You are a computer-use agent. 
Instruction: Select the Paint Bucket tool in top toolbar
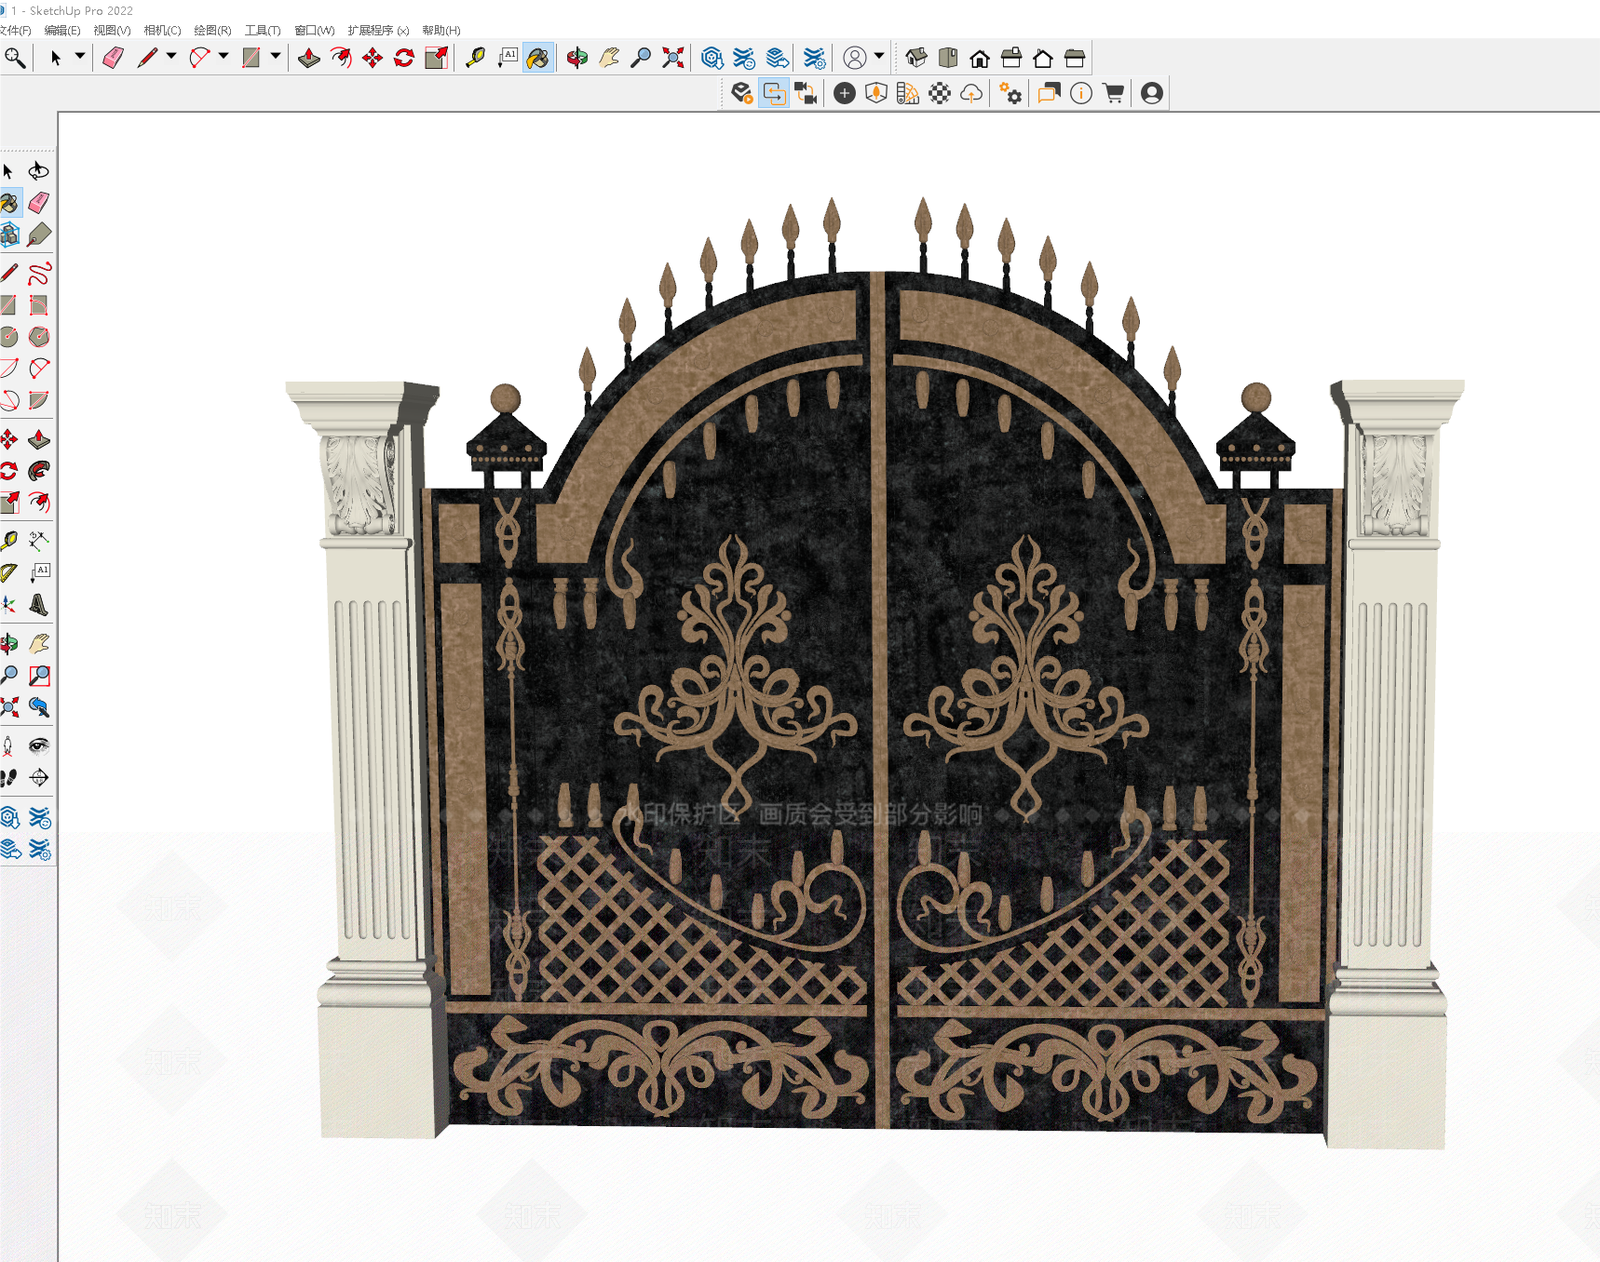pyautogui.click(x=538, y=58)
